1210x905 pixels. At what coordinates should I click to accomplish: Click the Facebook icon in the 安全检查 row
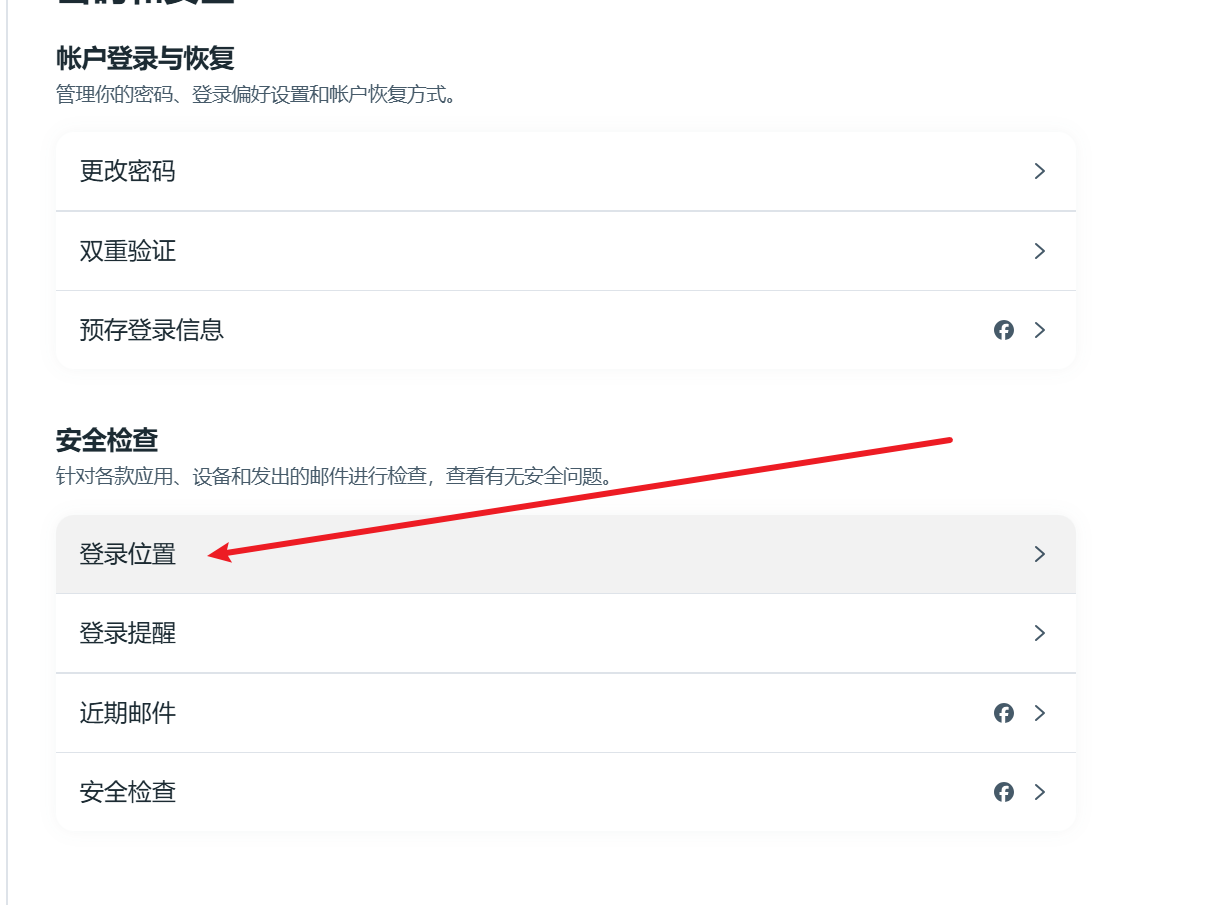(x=1004, y=792)
